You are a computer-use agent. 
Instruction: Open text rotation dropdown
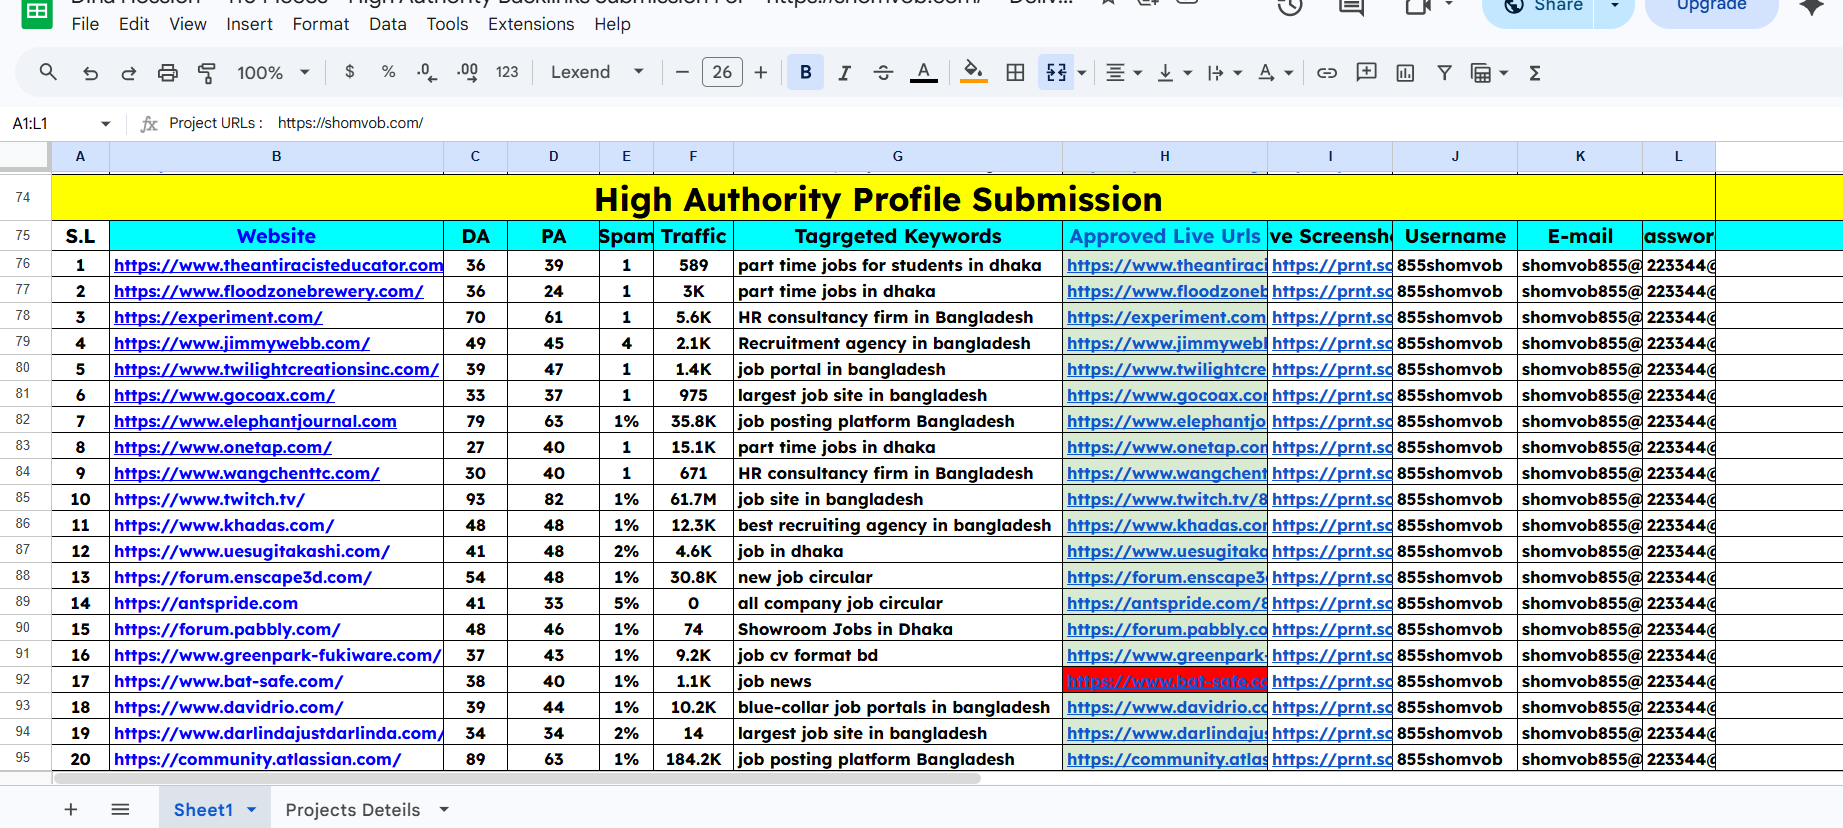pyautogui.click(x=1275, y=72)
